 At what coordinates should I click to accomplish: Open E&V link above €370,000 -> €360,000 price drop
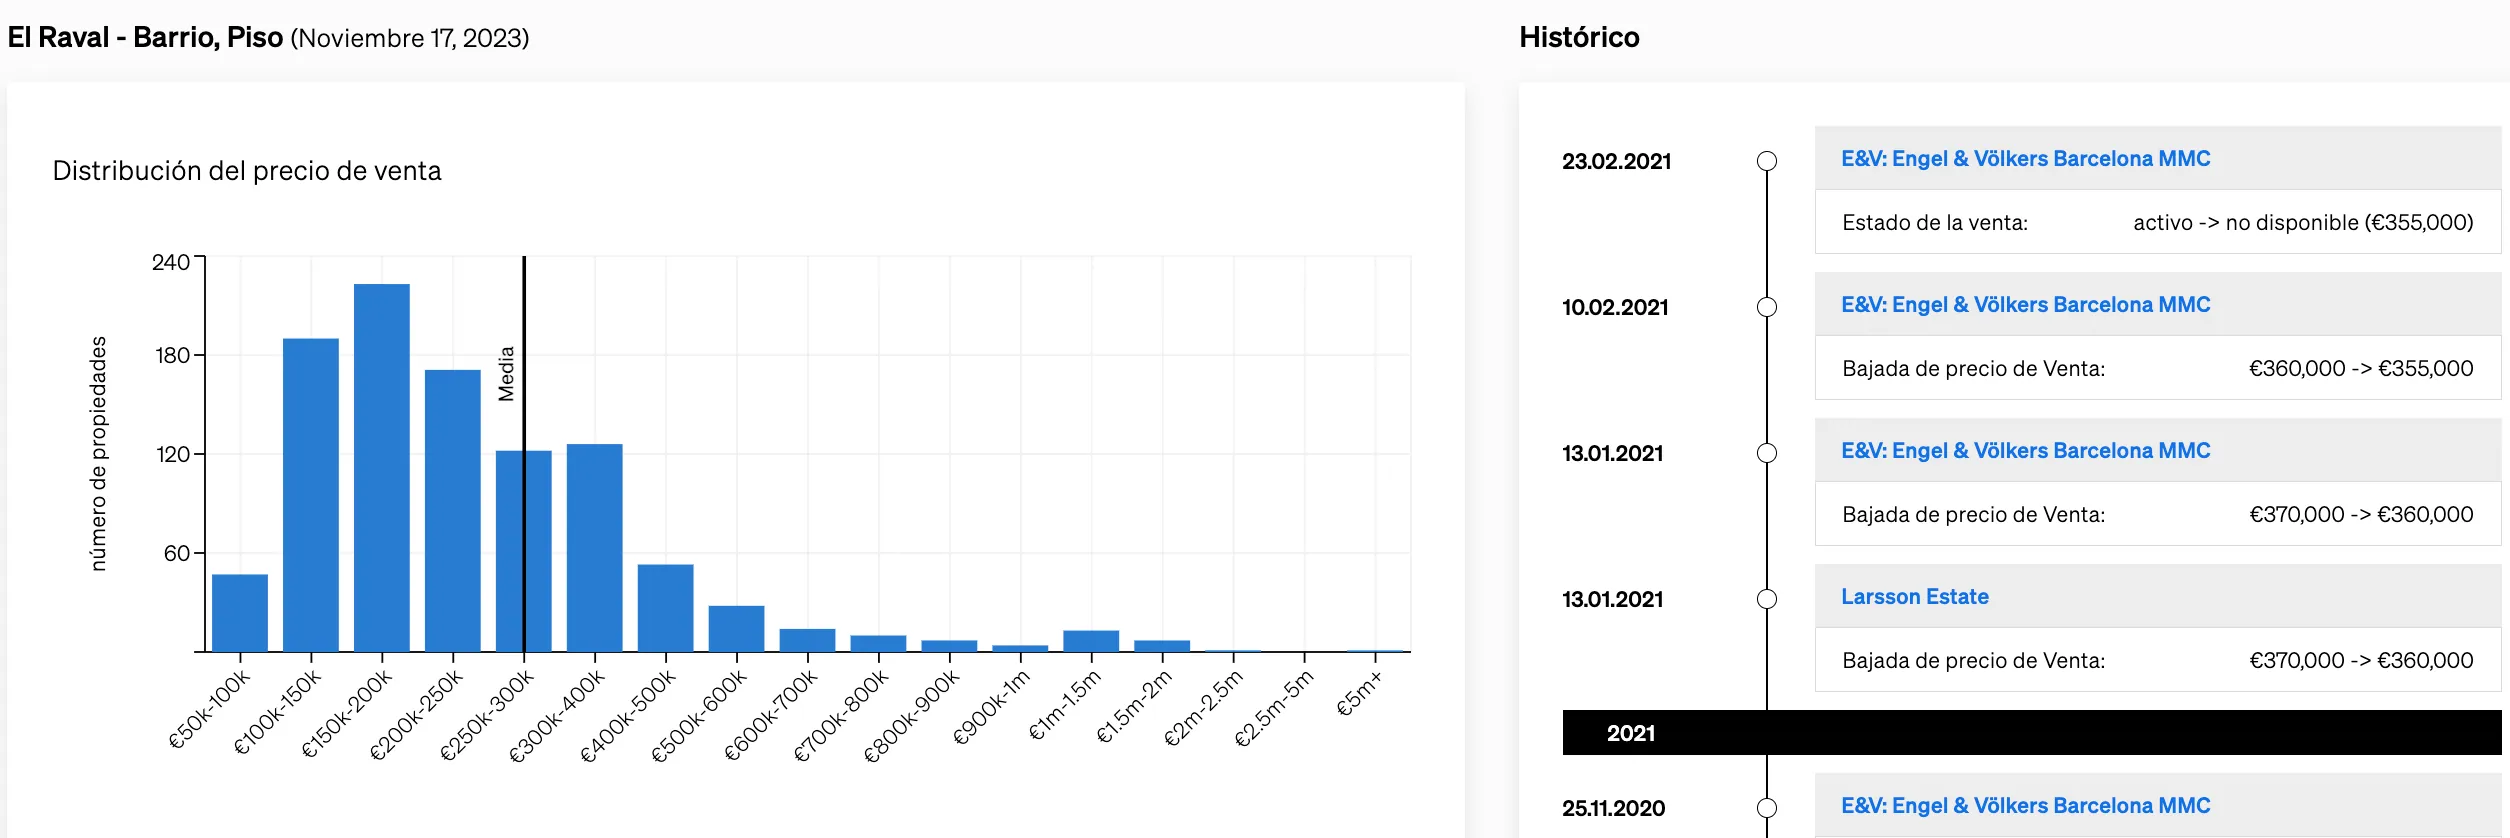click(x=2025, y=451)
